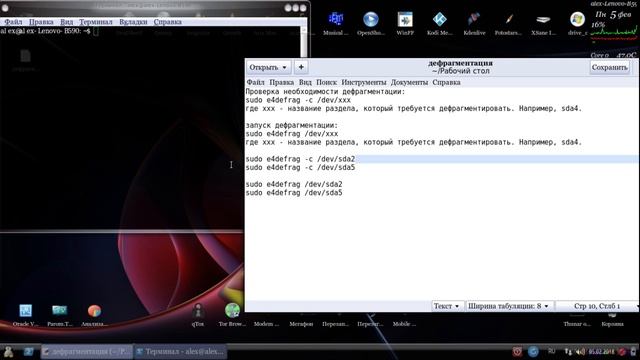This screenshot has width=640, height=360.
Task: Click the 'sudo e4defrag -c /dev/sda5' line
Action: click(300, 167)
